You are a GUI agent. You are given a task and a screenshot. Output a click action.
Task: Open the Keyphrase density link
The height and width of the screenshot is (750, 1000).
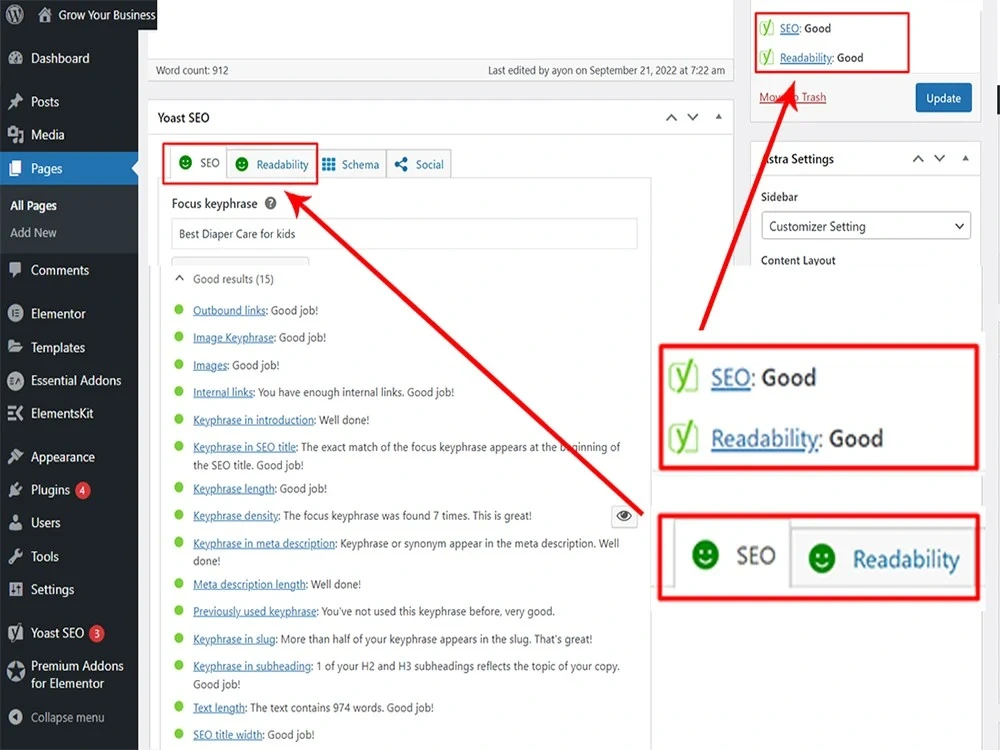coord(235,515)
